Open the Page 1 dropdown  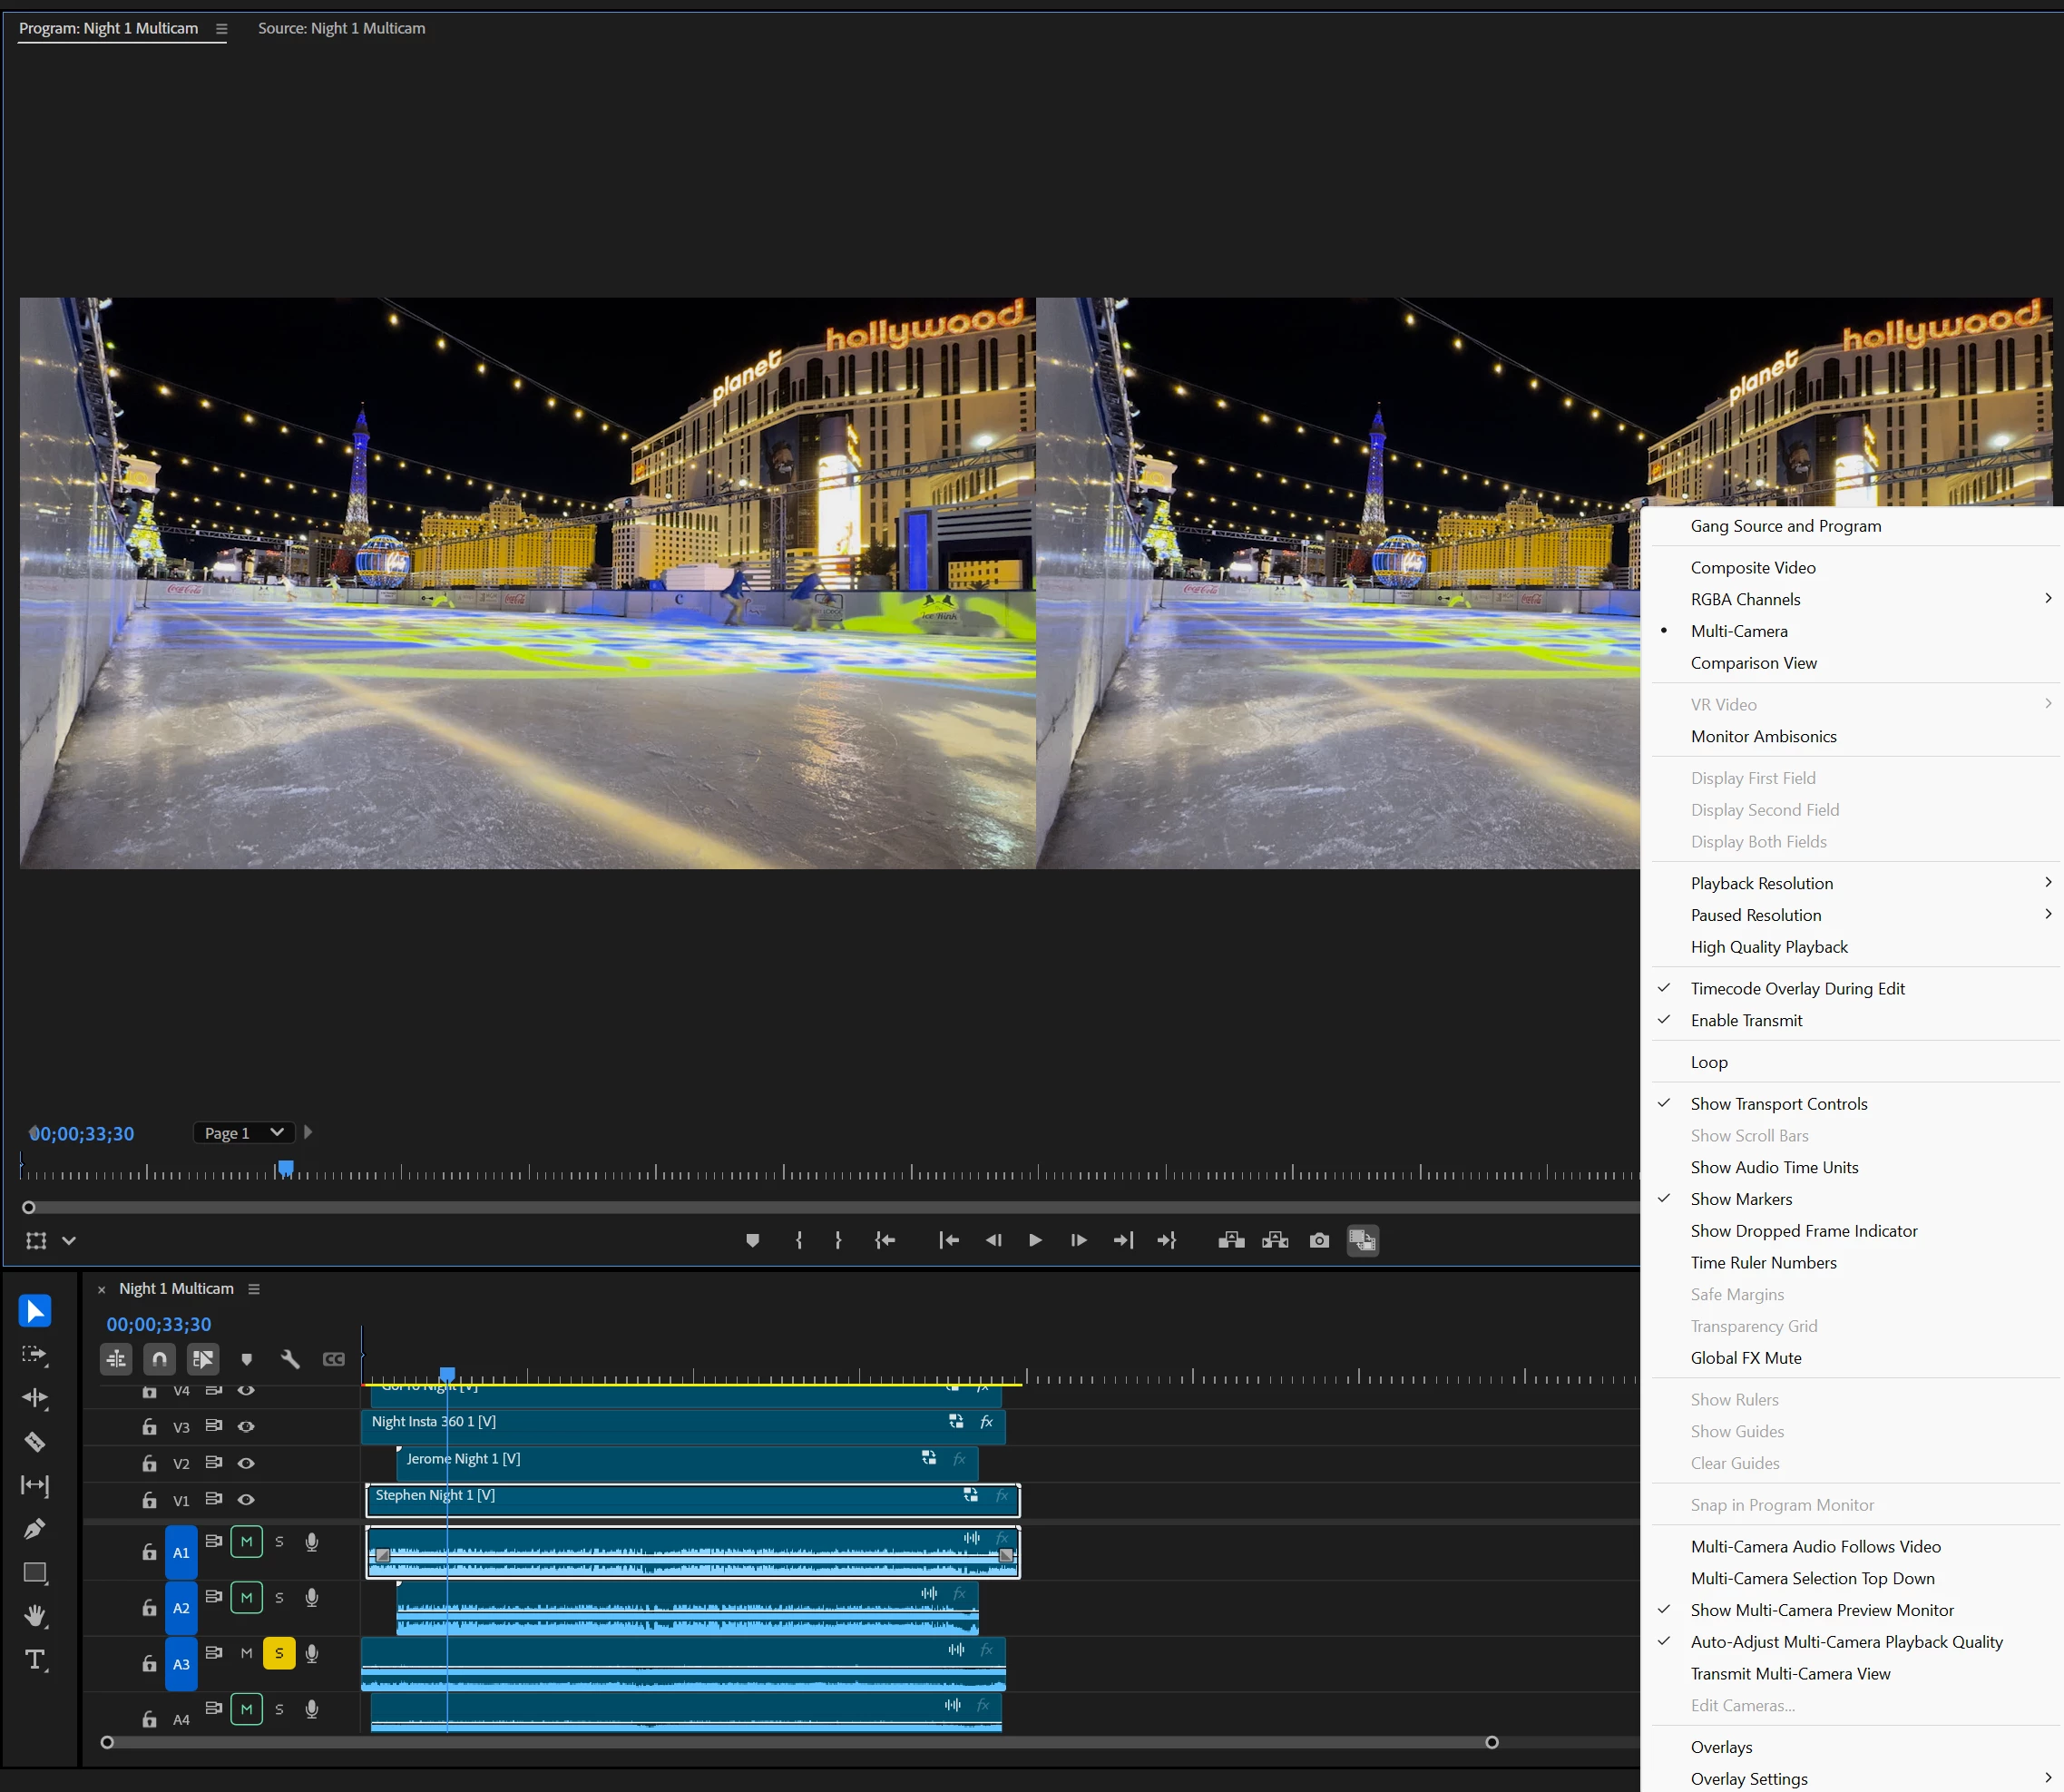pyautogui.click(x=243, y=1132)
